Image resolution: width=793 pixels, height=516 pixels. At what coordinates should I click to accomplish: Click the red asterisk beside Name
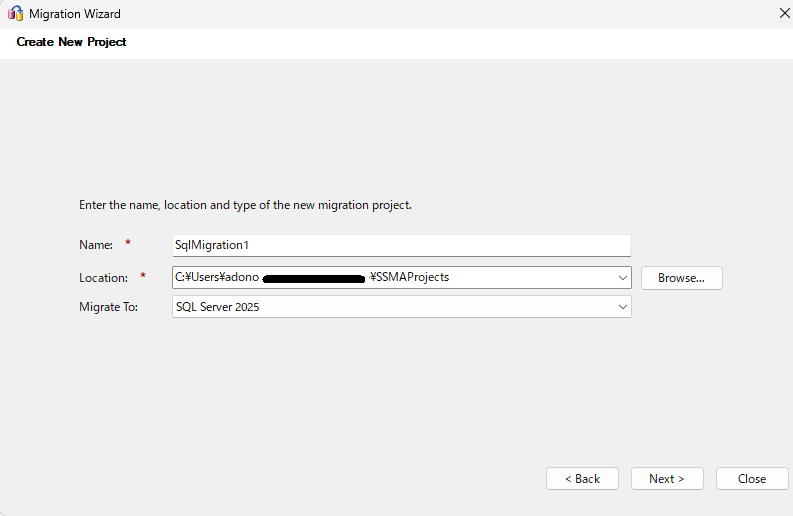(128, 244)
